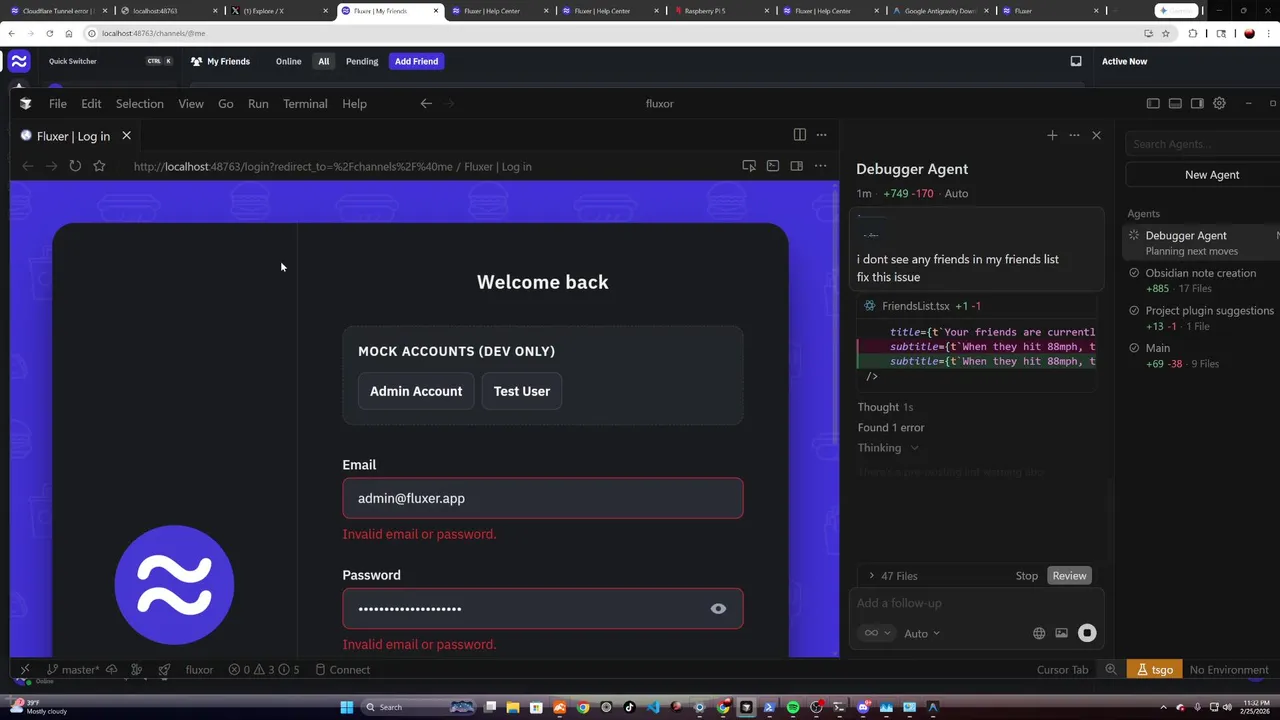Viewport: 1280px width, 720px height.
Task: Close the Fluxer Log in editor tab
Action: coord(126,135)
